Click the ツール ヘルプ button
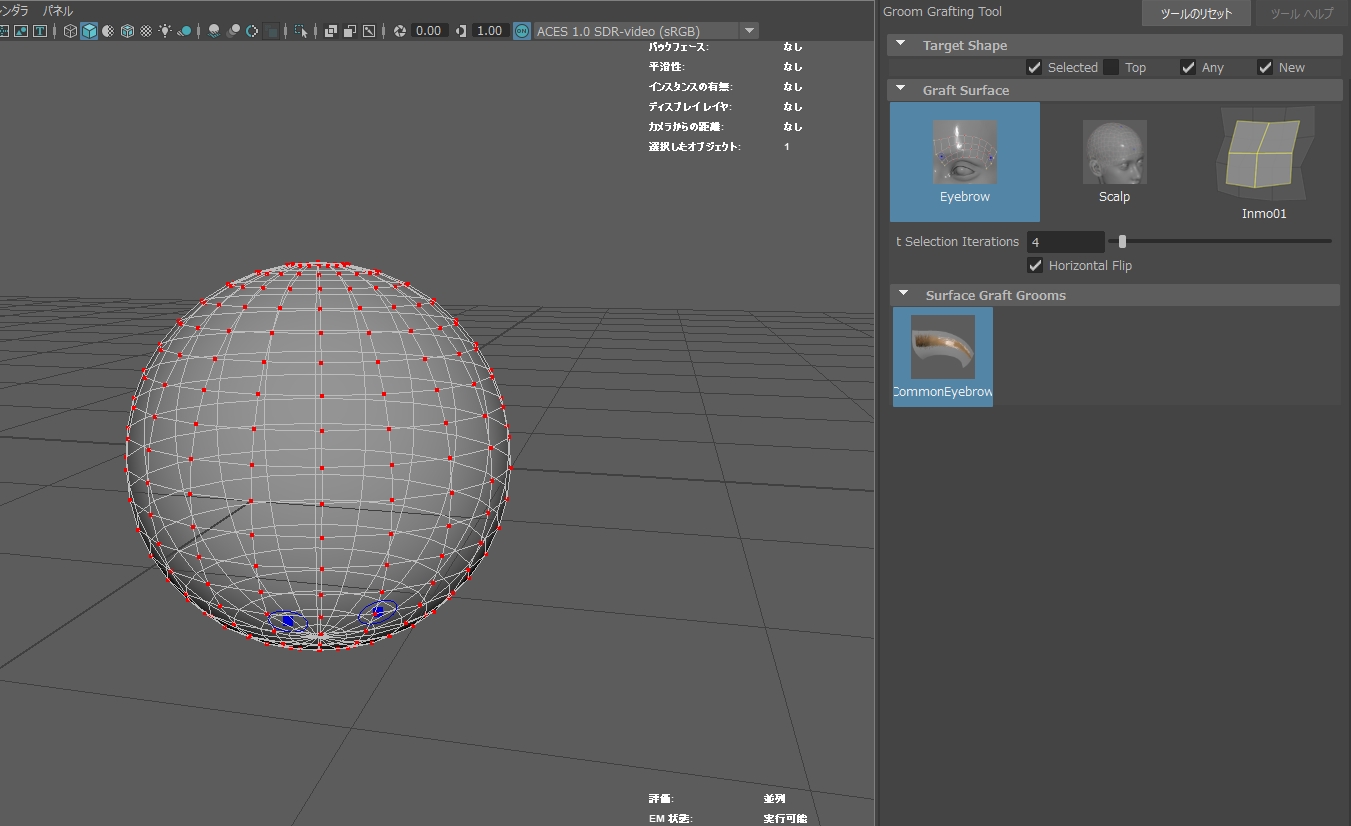The height and width of the screenshot is (826, 1351). [1301, 14]
